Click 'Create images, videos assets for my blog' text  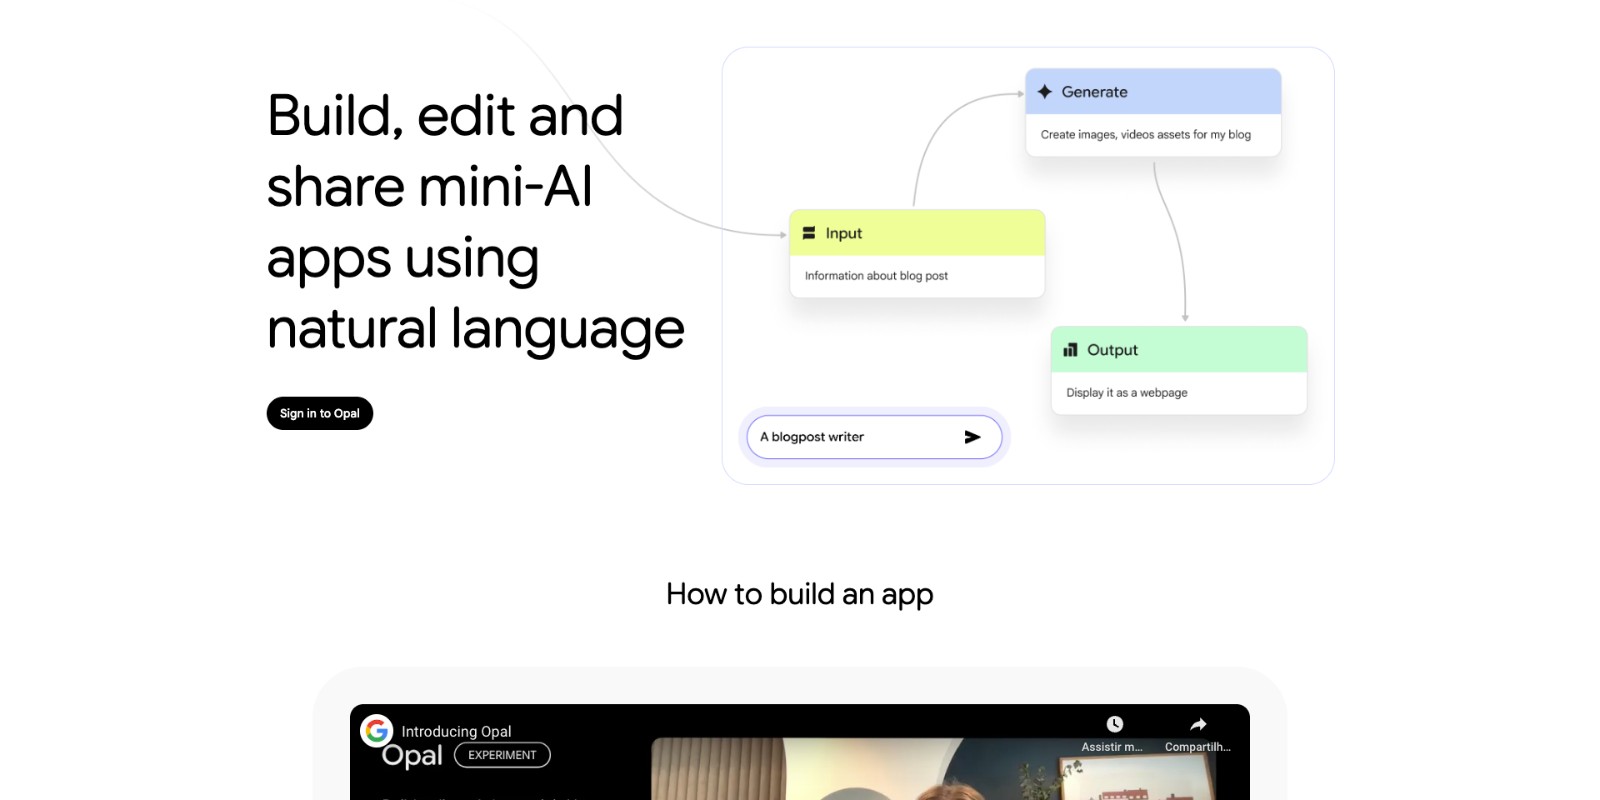tap(1145, 135)
